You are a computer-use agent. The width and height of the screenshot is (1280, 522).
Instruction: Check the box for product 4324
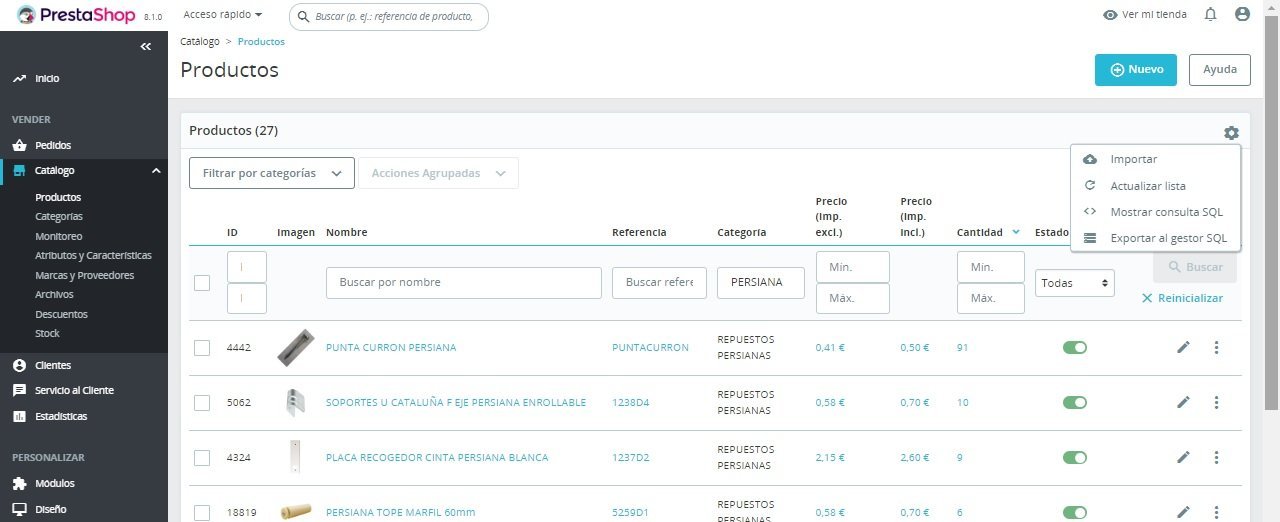click(x=202, y=457)
